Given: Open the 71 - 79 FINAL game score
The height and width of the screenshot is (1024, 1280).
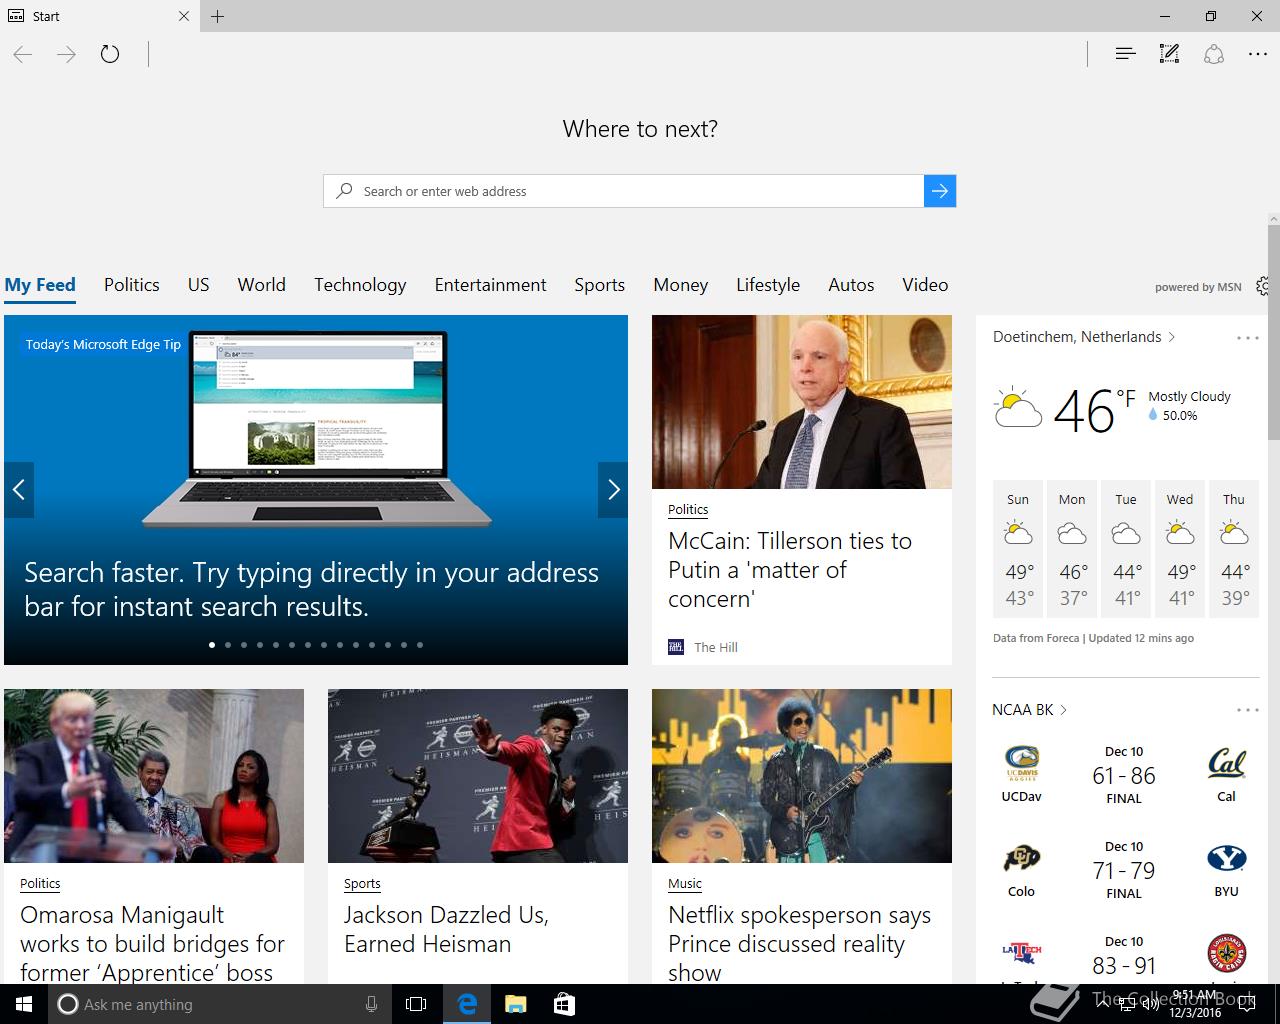Looking at the screenshot, I should point(1124,870).
